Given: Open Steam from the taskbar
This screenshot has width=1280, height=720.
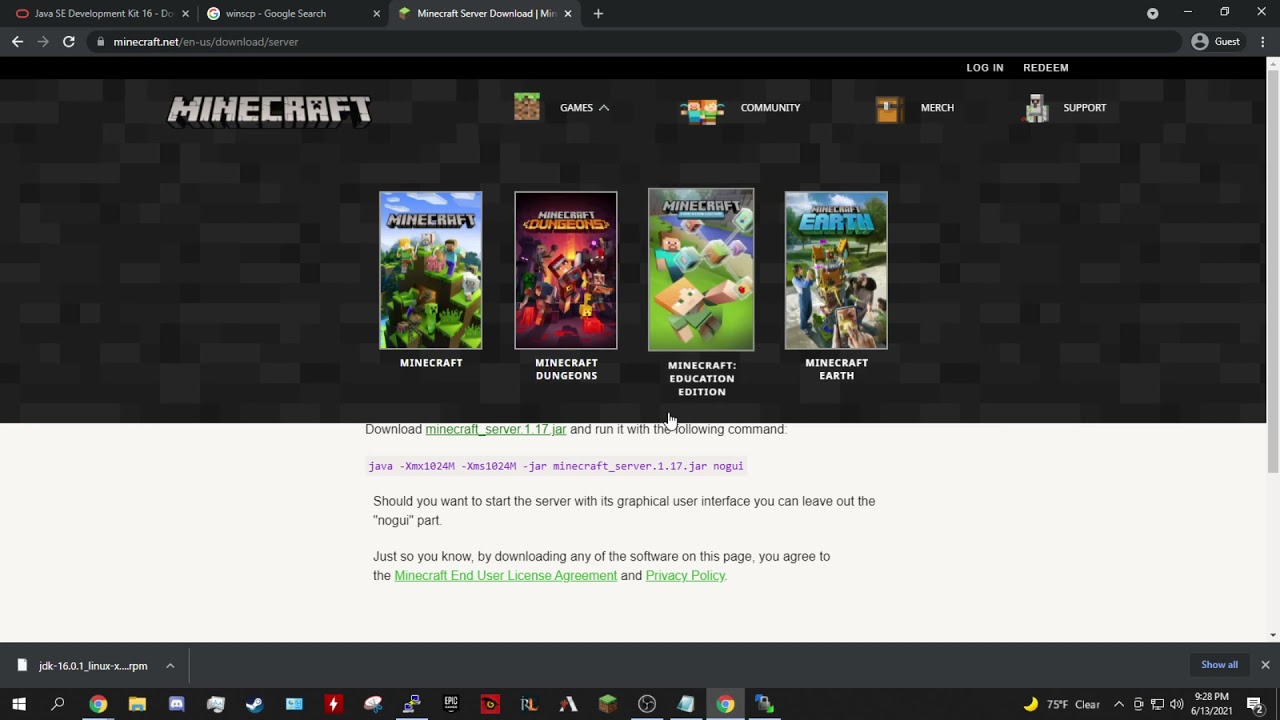Looking at the screenshot, I should (255, 704).
